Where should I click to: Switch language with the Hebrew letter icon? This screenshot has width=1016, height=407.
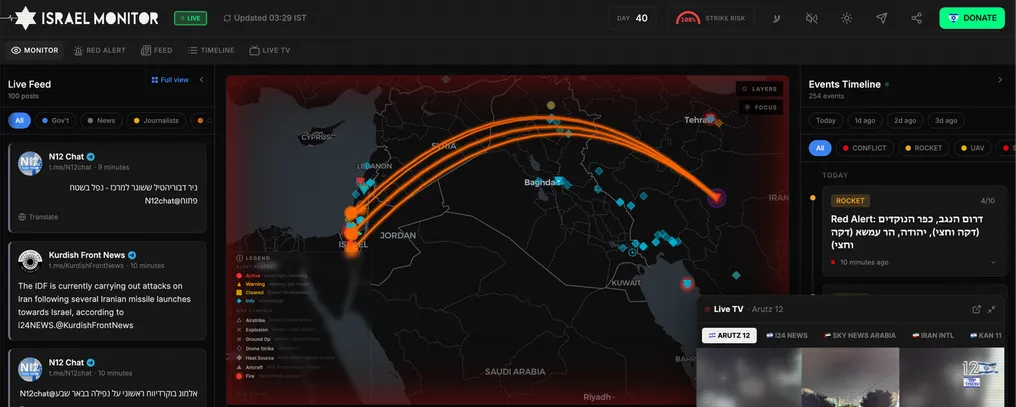tap(776, 18)
